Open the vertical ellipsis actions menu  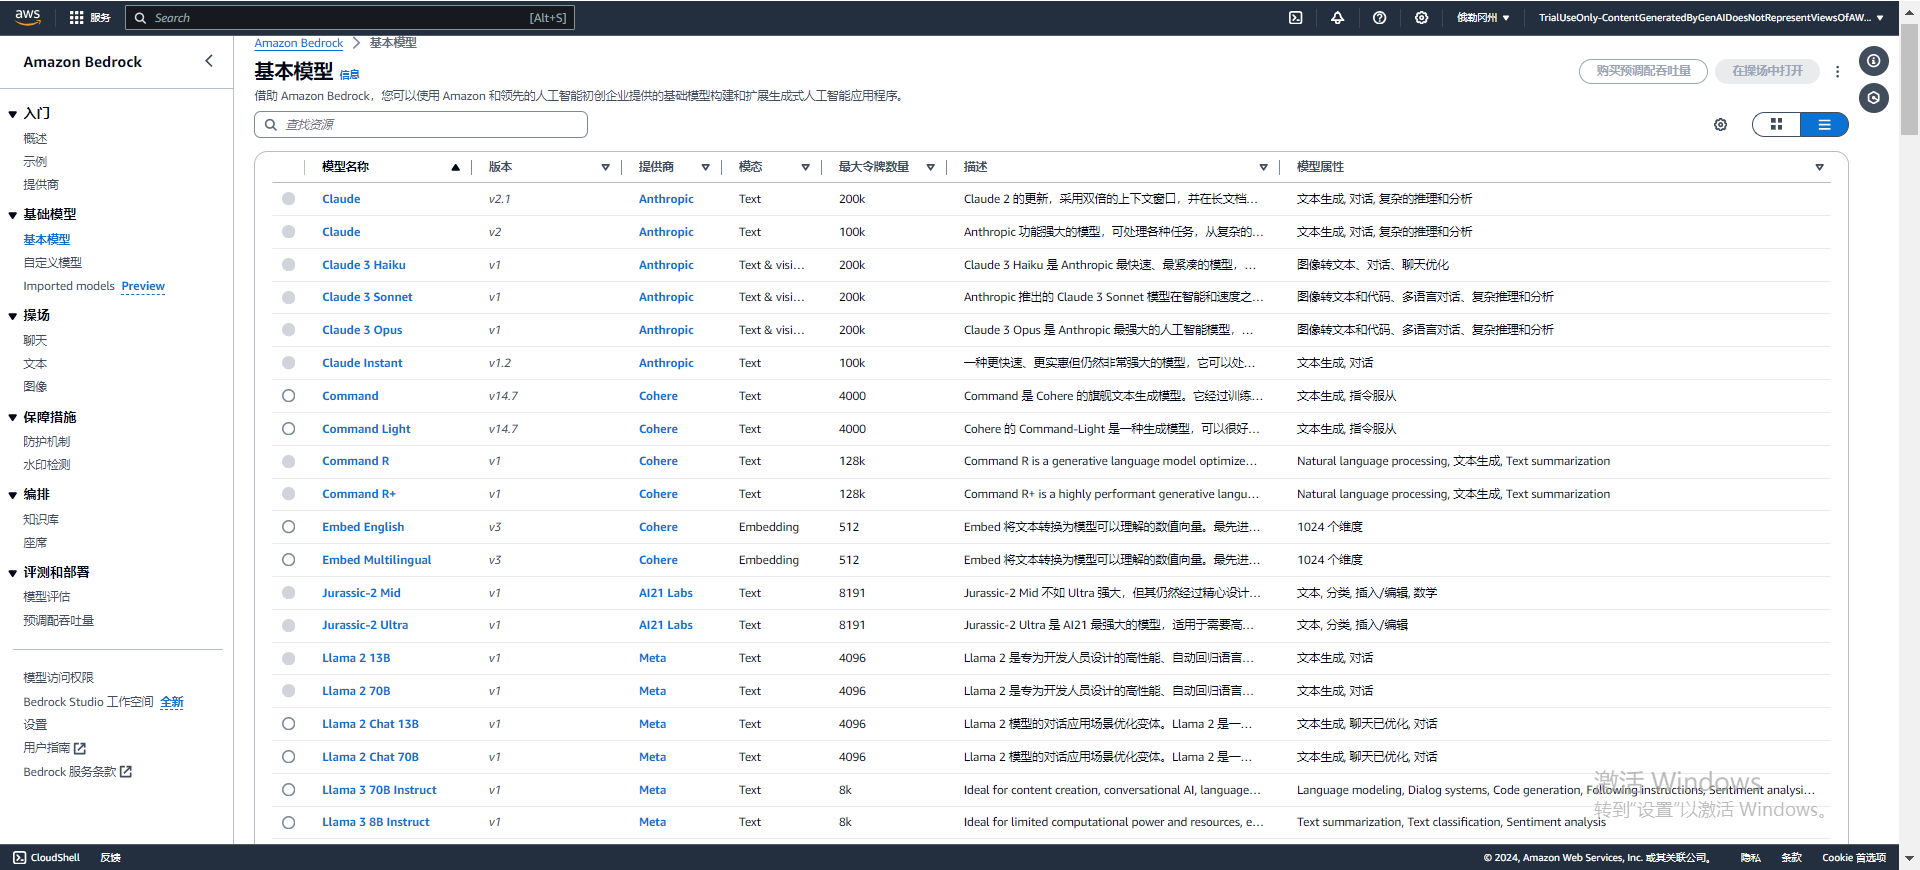[1837, 72]
